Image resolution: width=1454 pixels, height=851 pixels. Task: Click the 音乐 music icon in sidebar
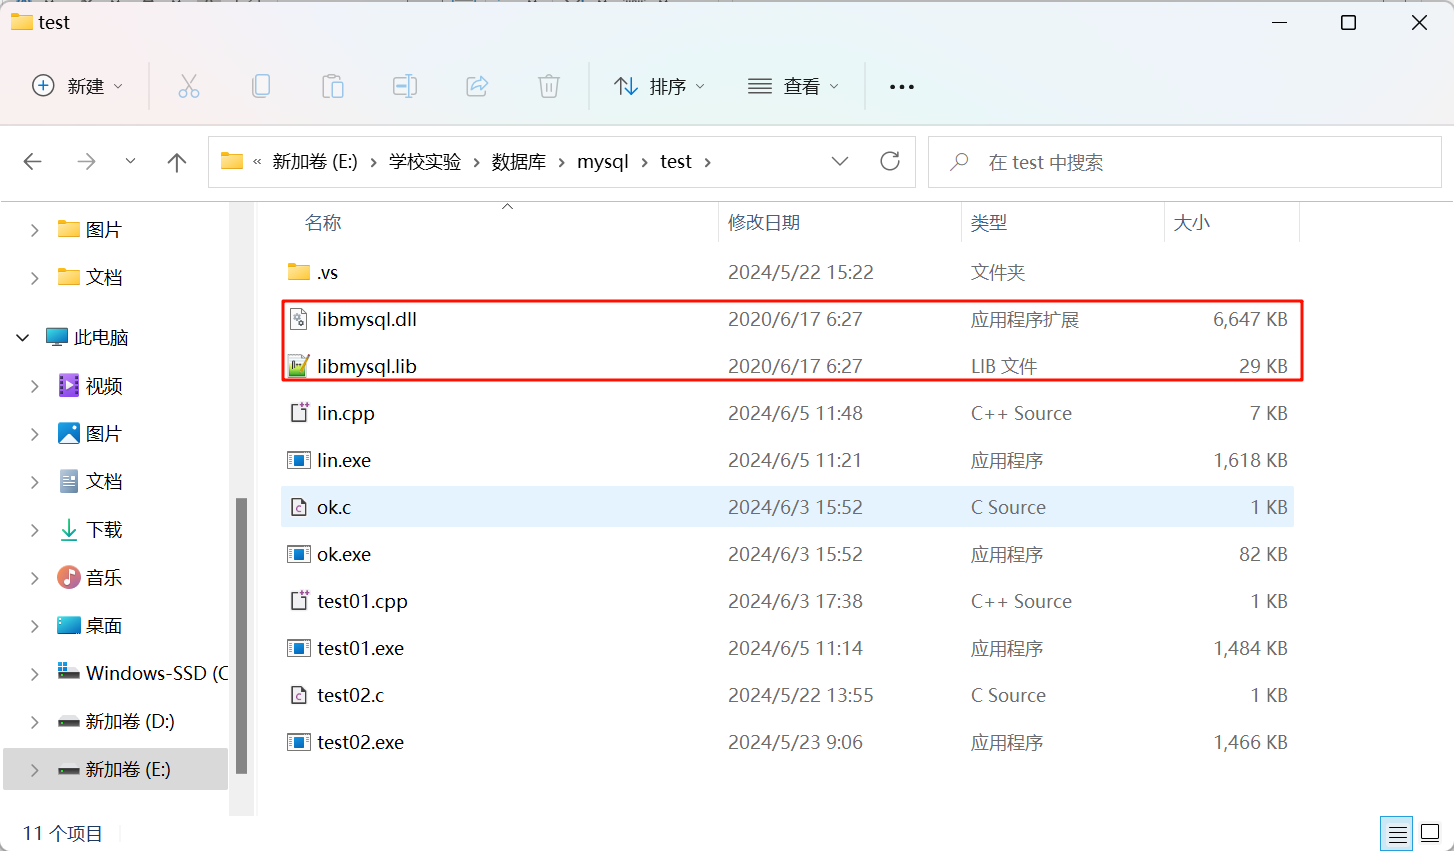(69, 577)
